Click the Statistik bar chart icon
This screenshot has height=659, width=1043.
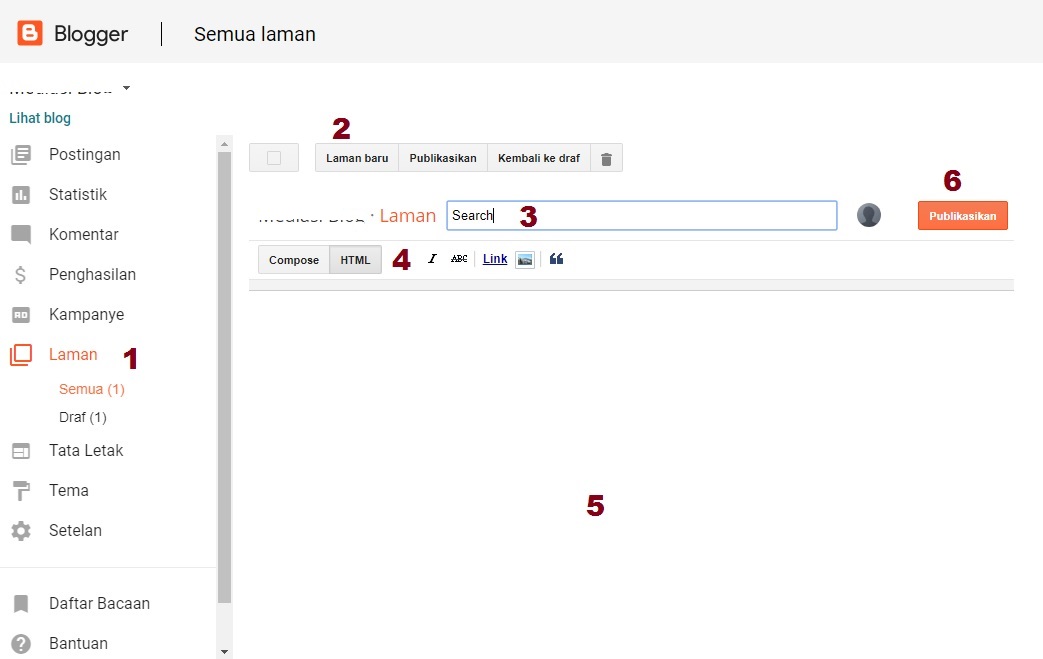click(x=21, y=195)
